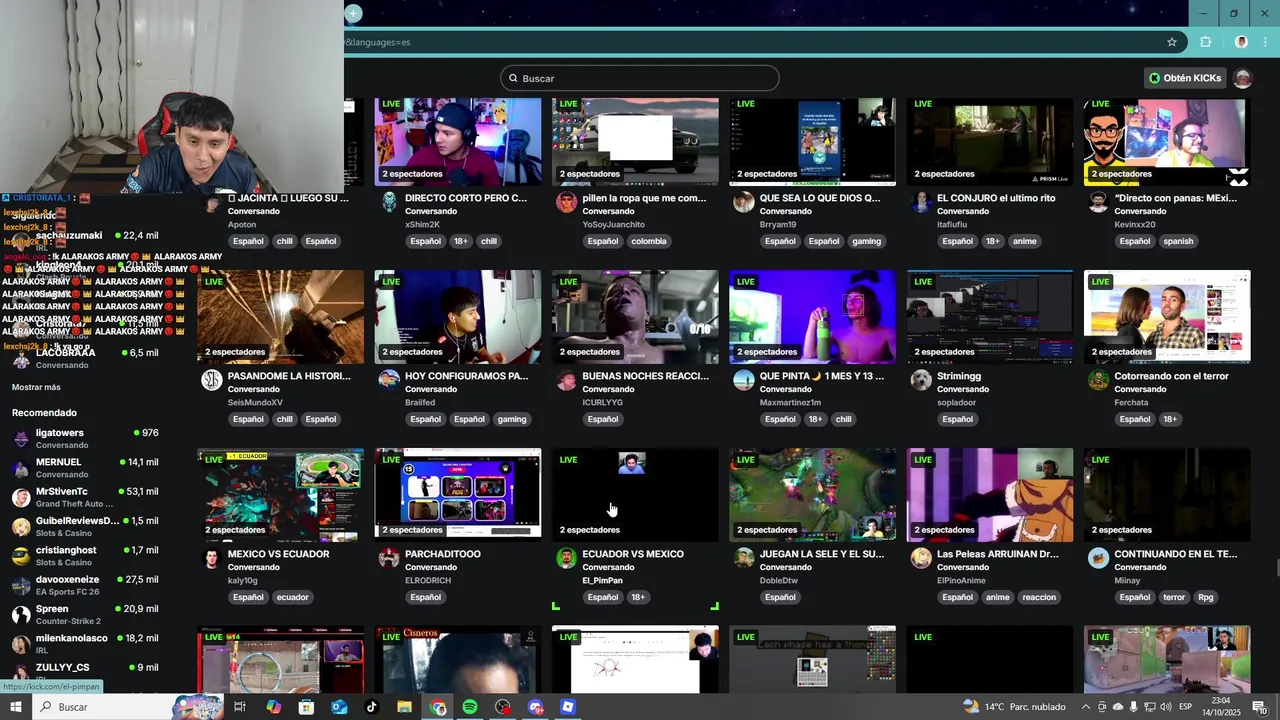Open Kevinxx20 channel avatar
The width and height of the screenshot is (1280, 720).
1098,202
